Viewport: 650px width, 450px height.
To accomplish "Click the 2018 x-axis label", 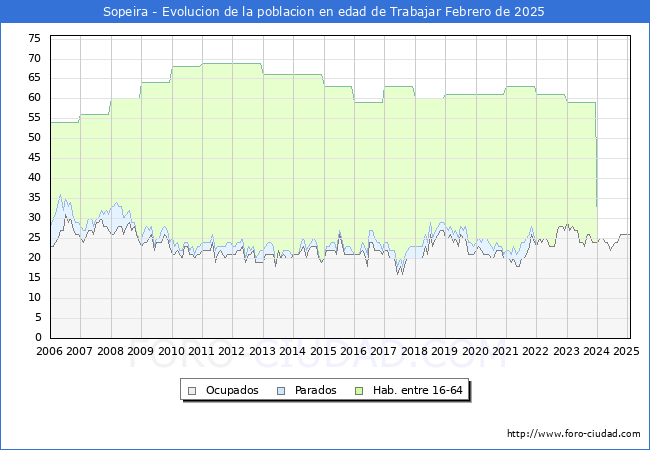I will click(415, 351).
